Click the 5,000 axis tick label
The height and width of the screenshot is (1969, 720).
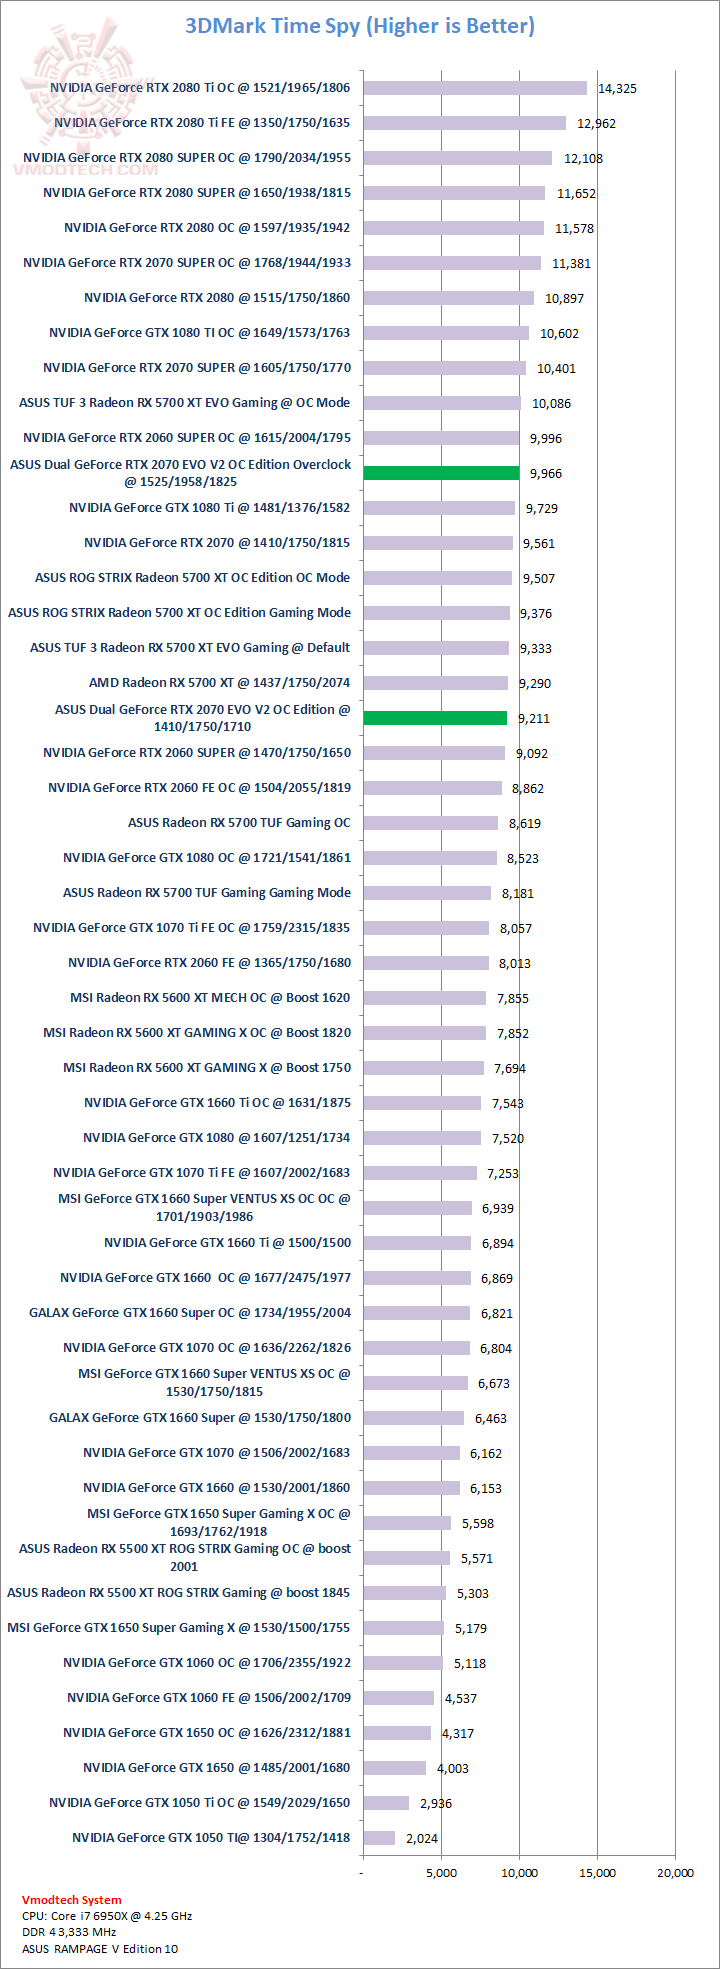point(441,1873)
